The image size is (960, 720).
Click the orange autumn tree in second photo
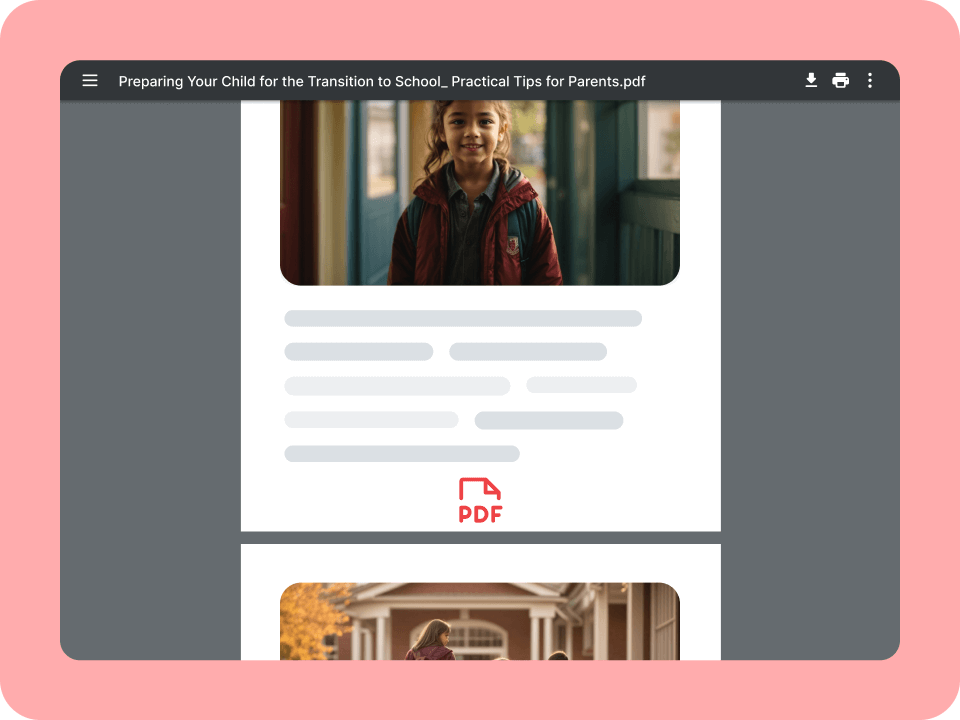click(305, 620)
